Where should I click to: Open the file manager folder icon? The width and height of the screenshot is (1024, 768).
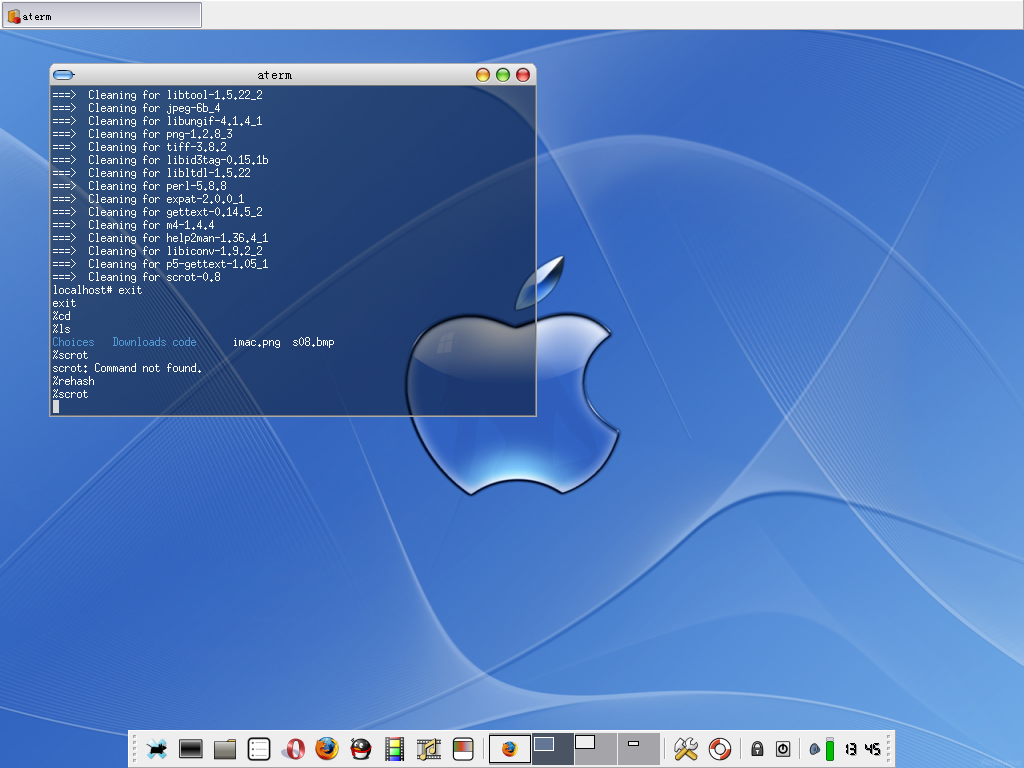pos(225,748)
